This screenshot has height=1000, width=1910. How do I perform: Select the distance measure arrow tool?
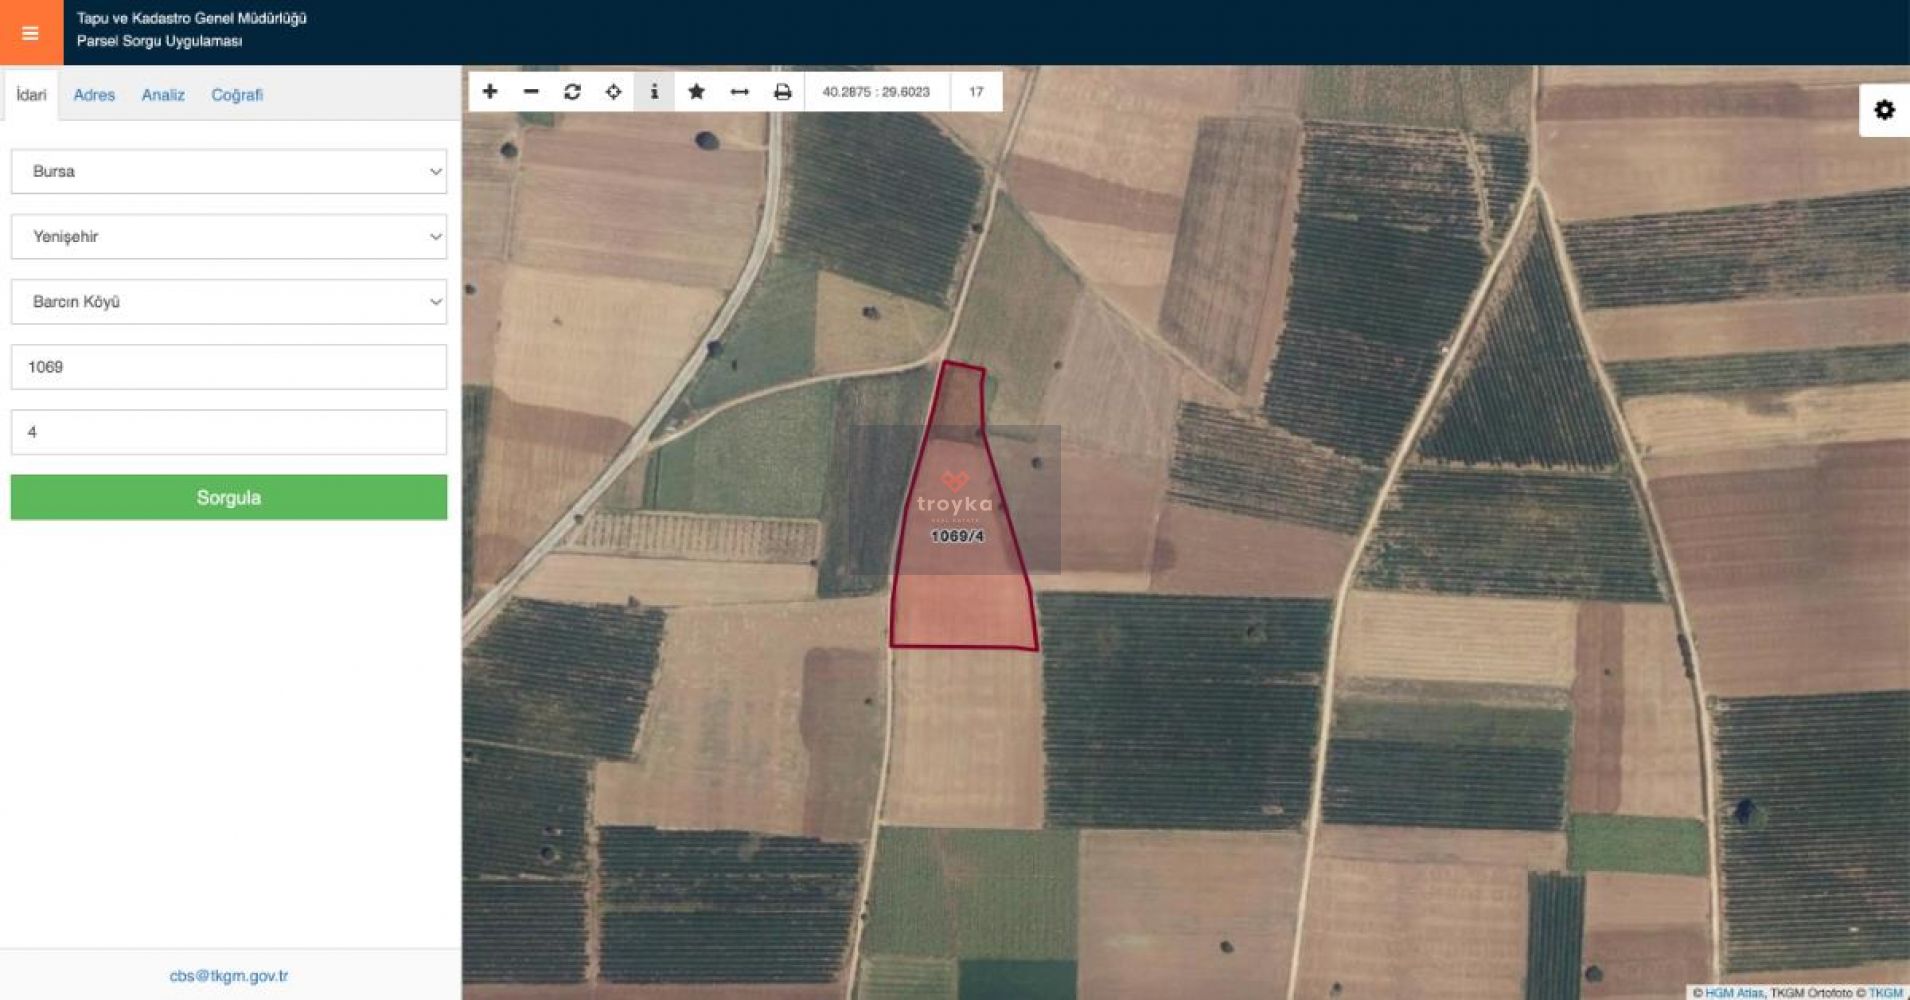pos(739,92)
